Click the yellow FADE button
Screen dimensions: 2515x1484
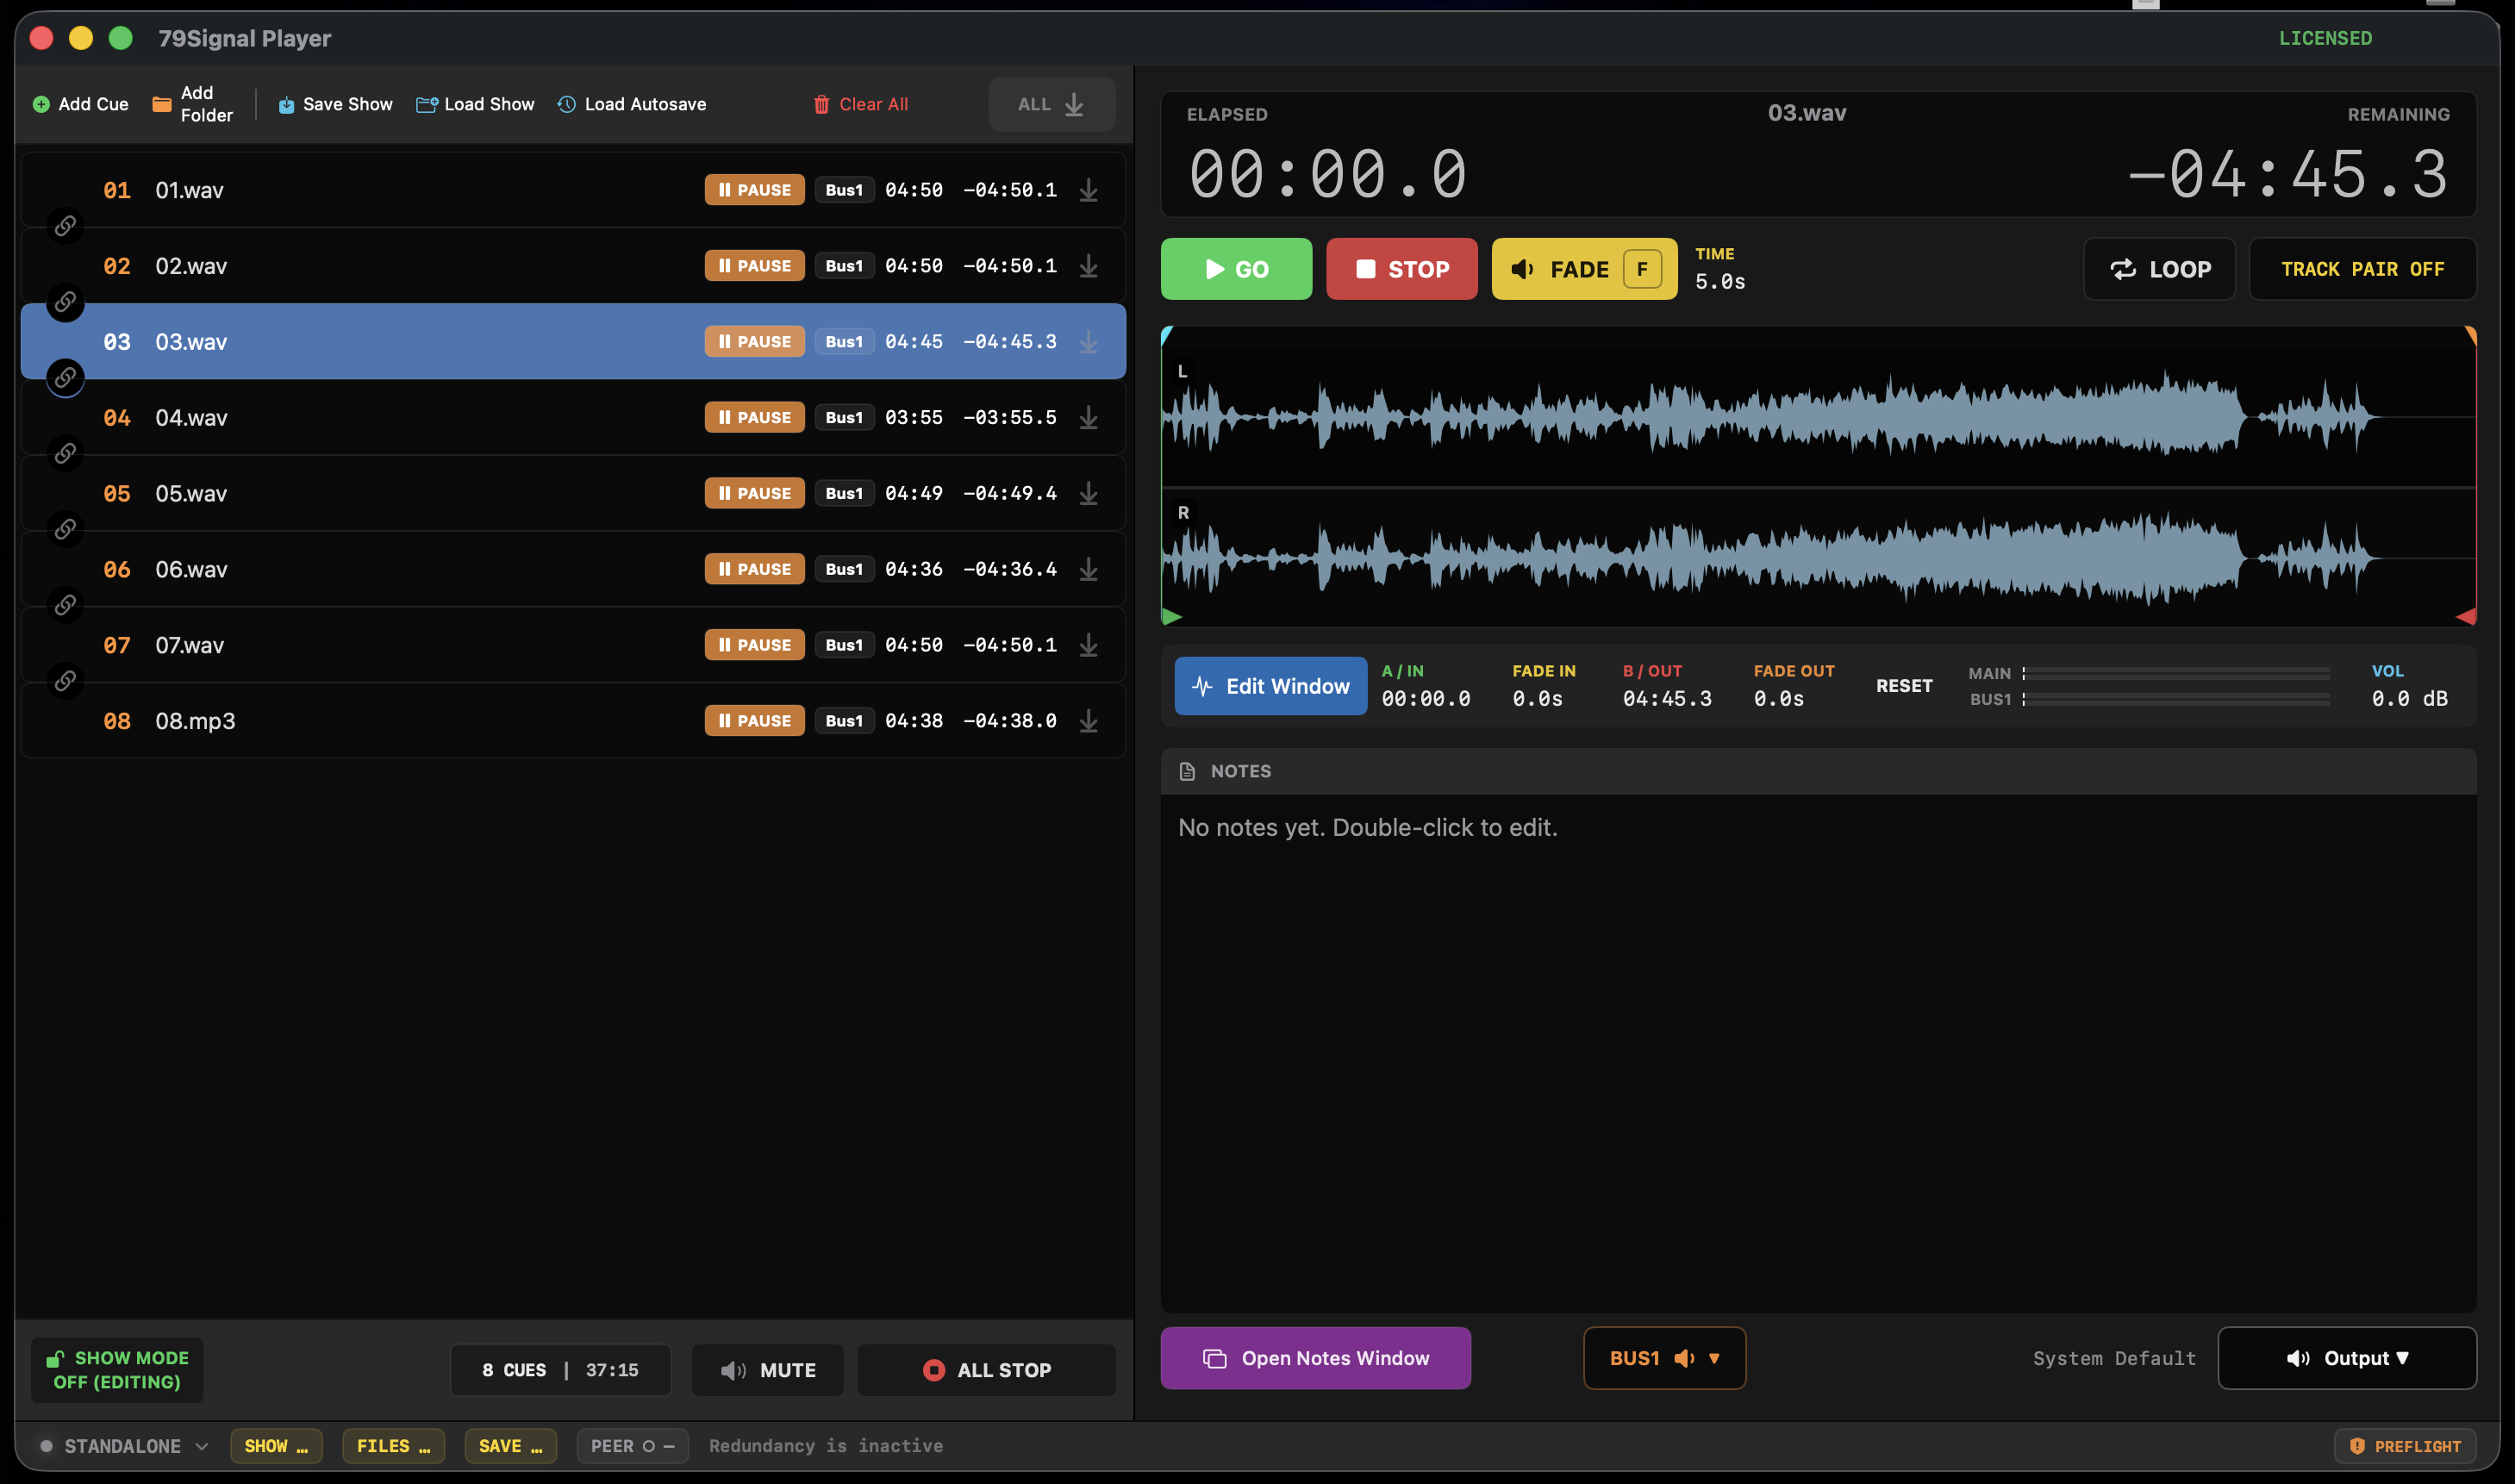coord(1584,269)
